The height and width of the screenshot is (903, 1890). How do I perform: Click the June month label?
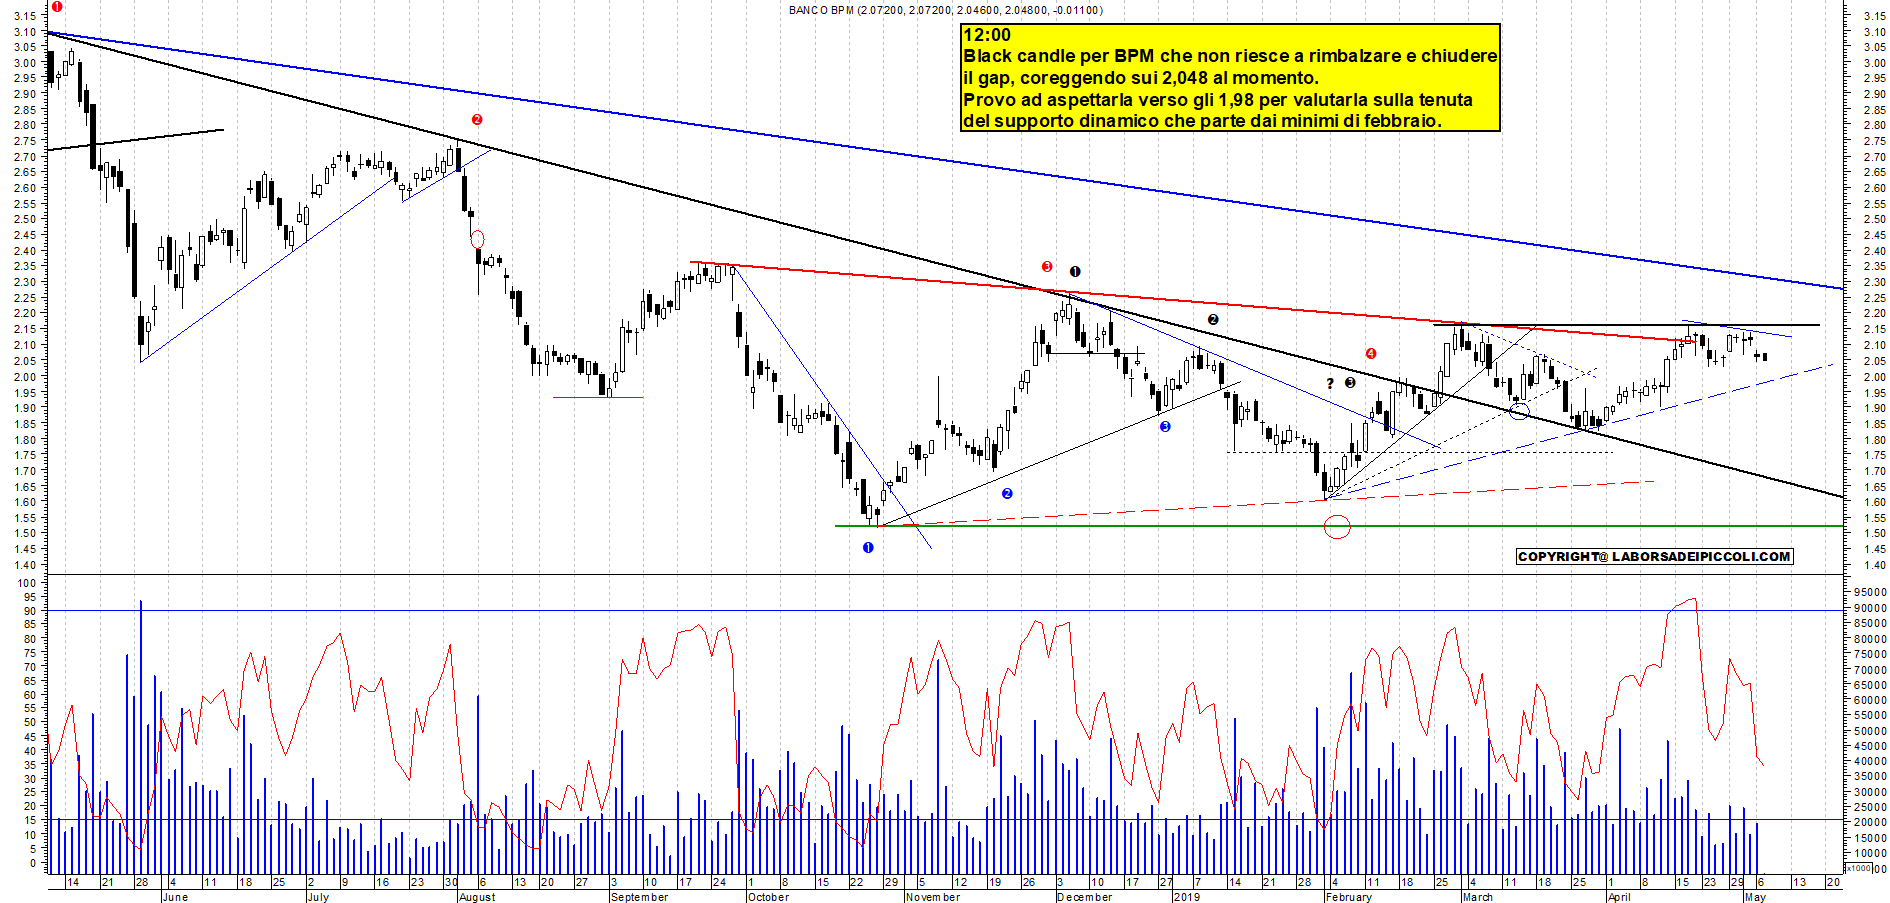(175, 897)
